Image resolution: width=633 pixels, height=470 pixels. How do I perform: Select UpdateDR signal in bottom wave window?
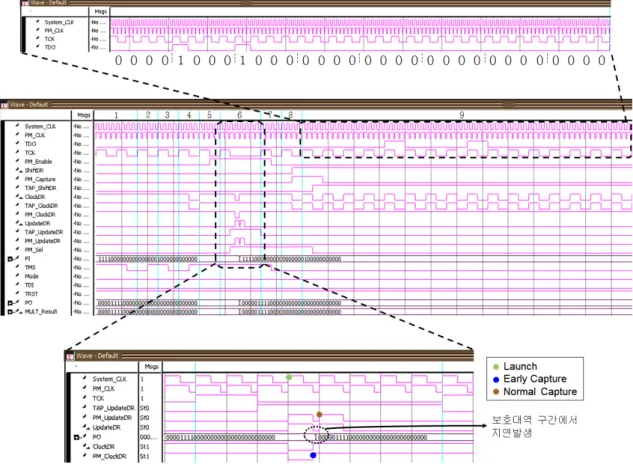pyautogui.click(x=106, y=428)
